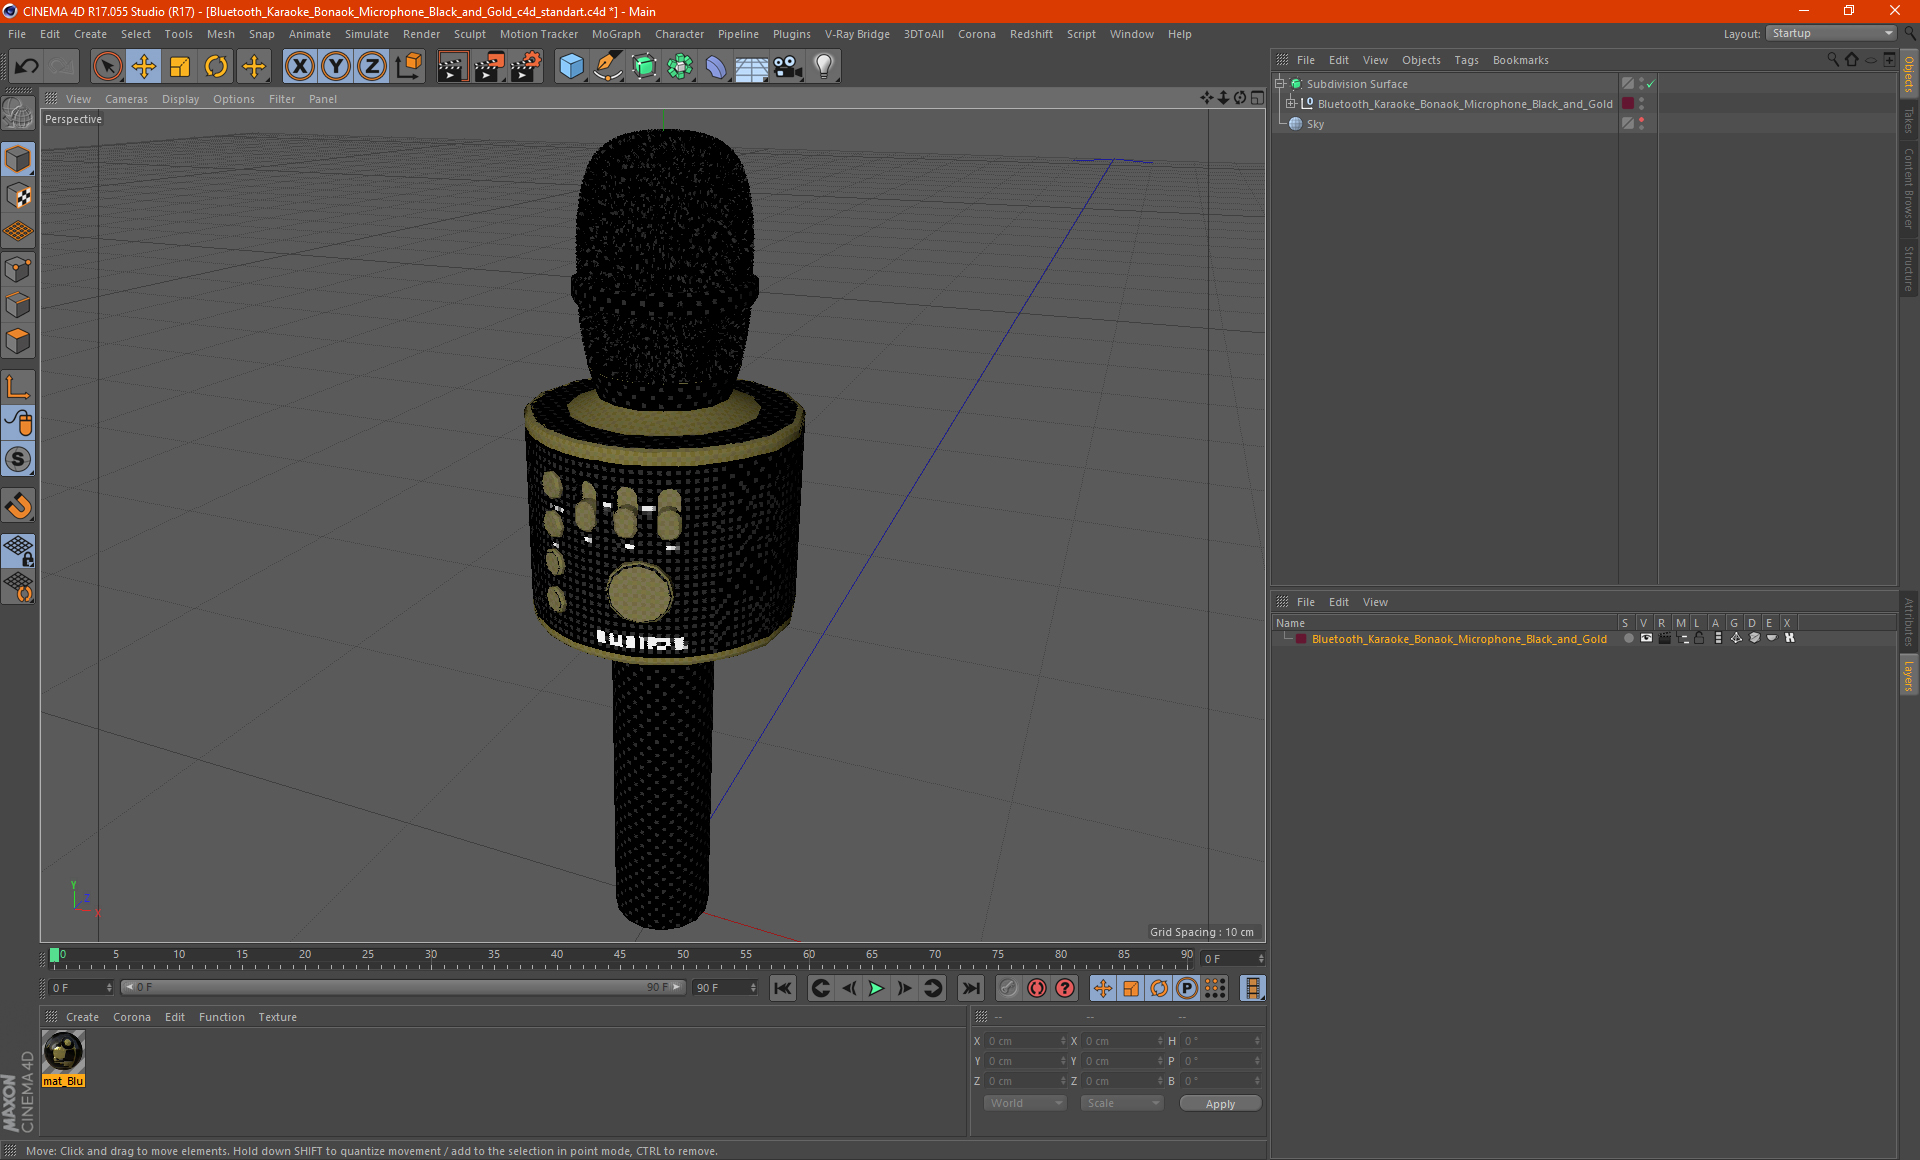1920x1160 pixels.
Task: Click the layer color swatch in Layers panel
Action: 1300,639
